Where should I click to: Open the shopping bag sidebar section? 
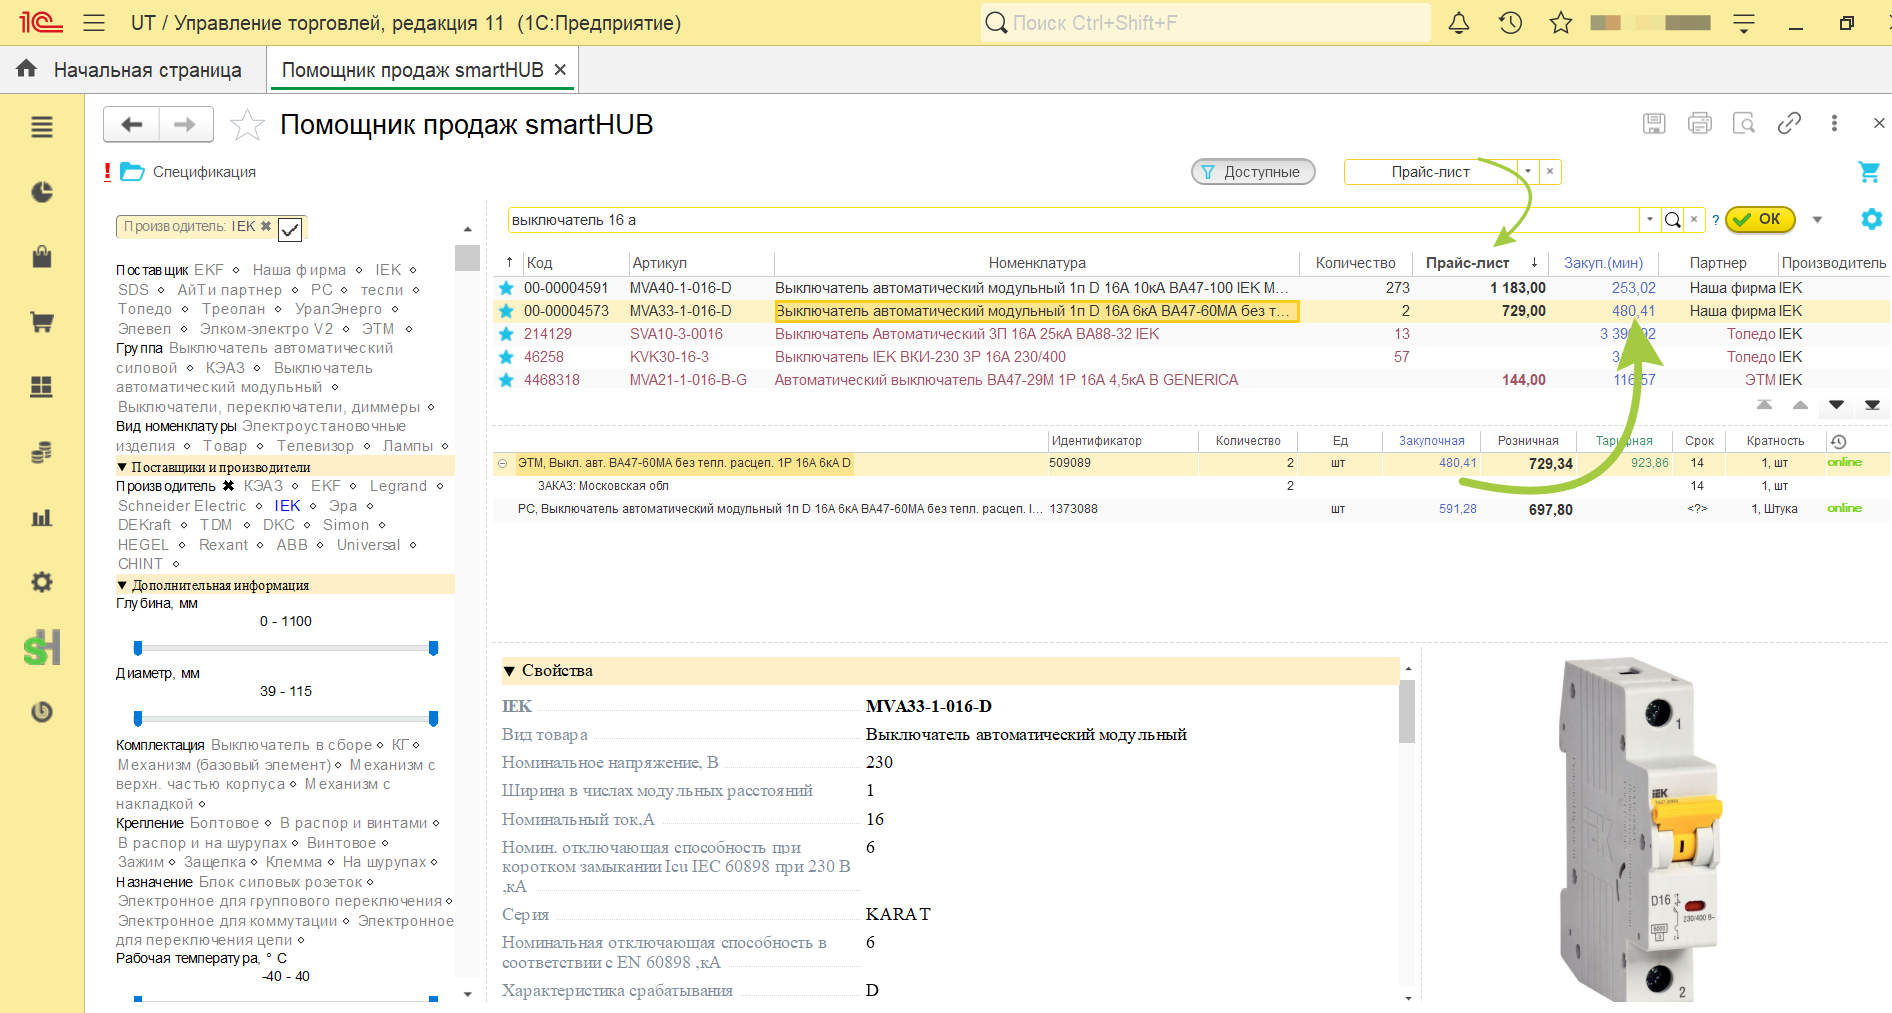coord(42,257)
